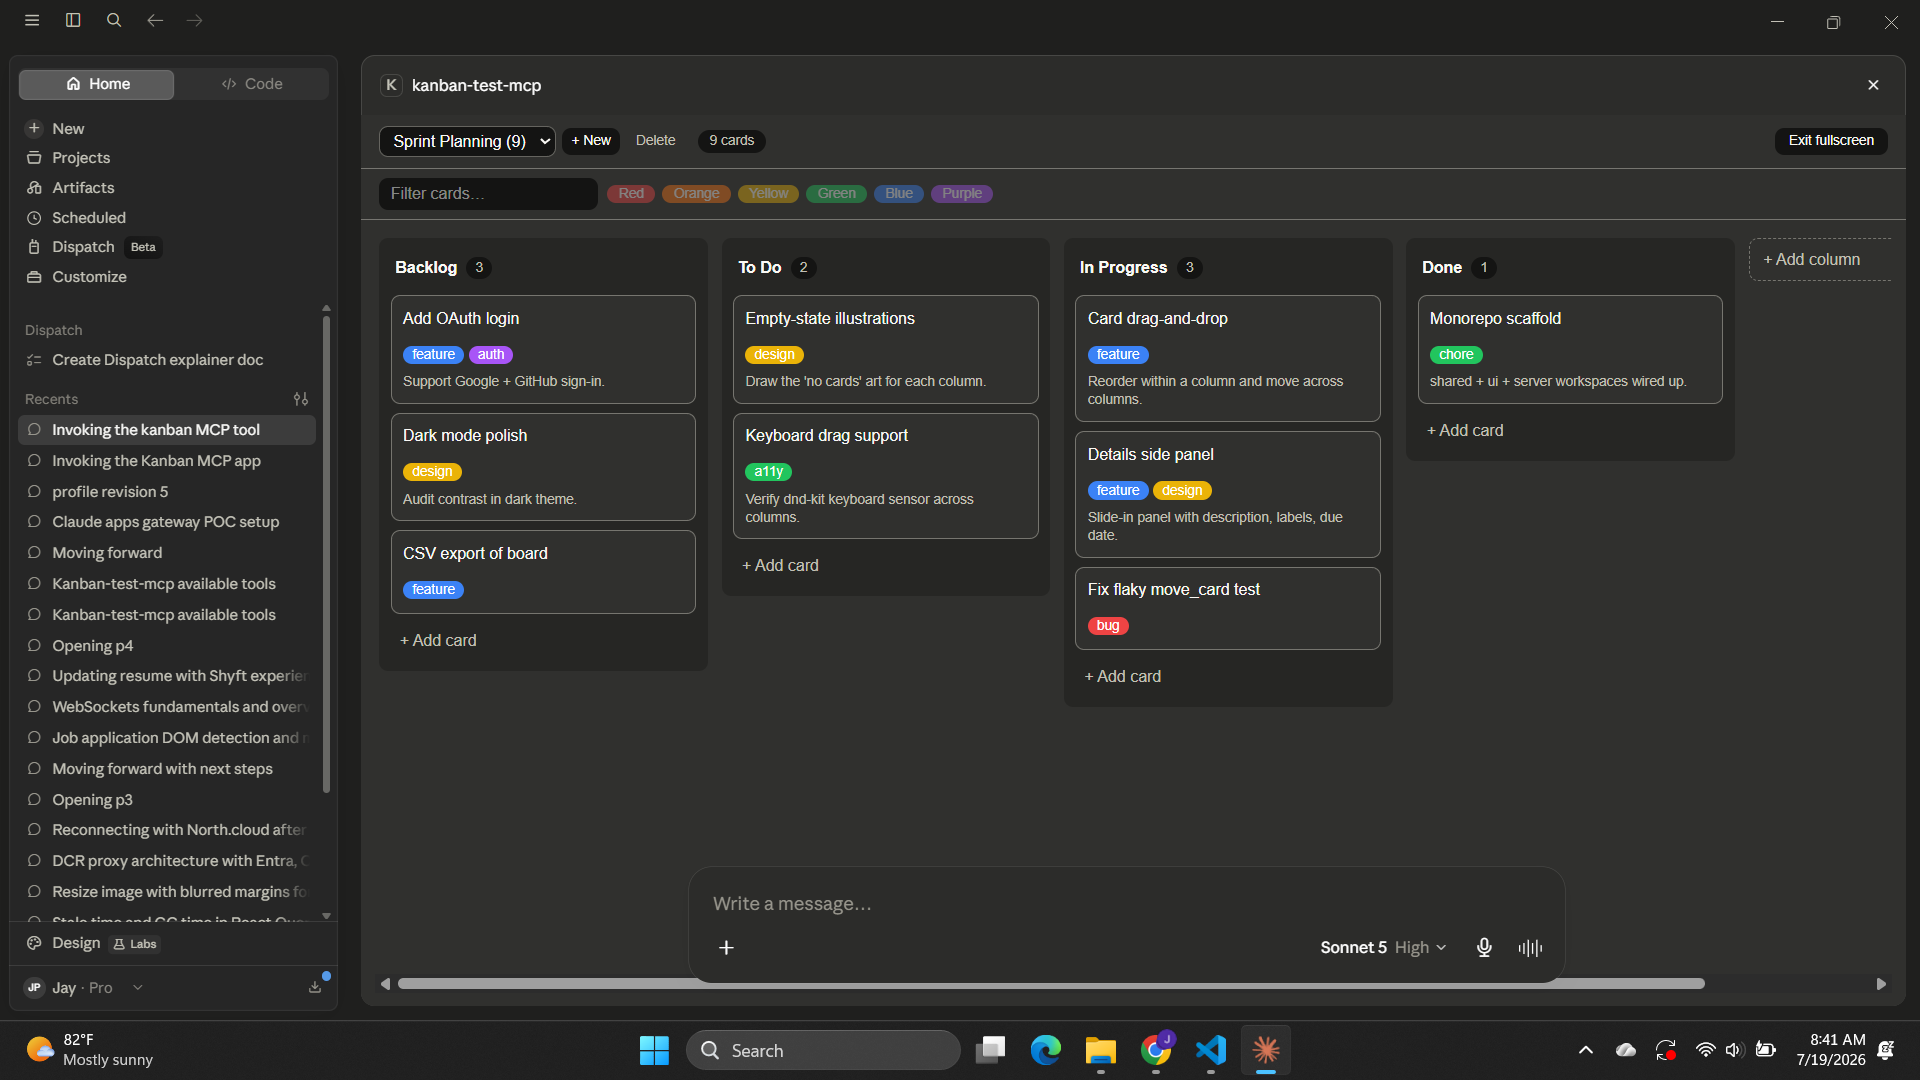Toggle the Red label filter

[631, 193]
